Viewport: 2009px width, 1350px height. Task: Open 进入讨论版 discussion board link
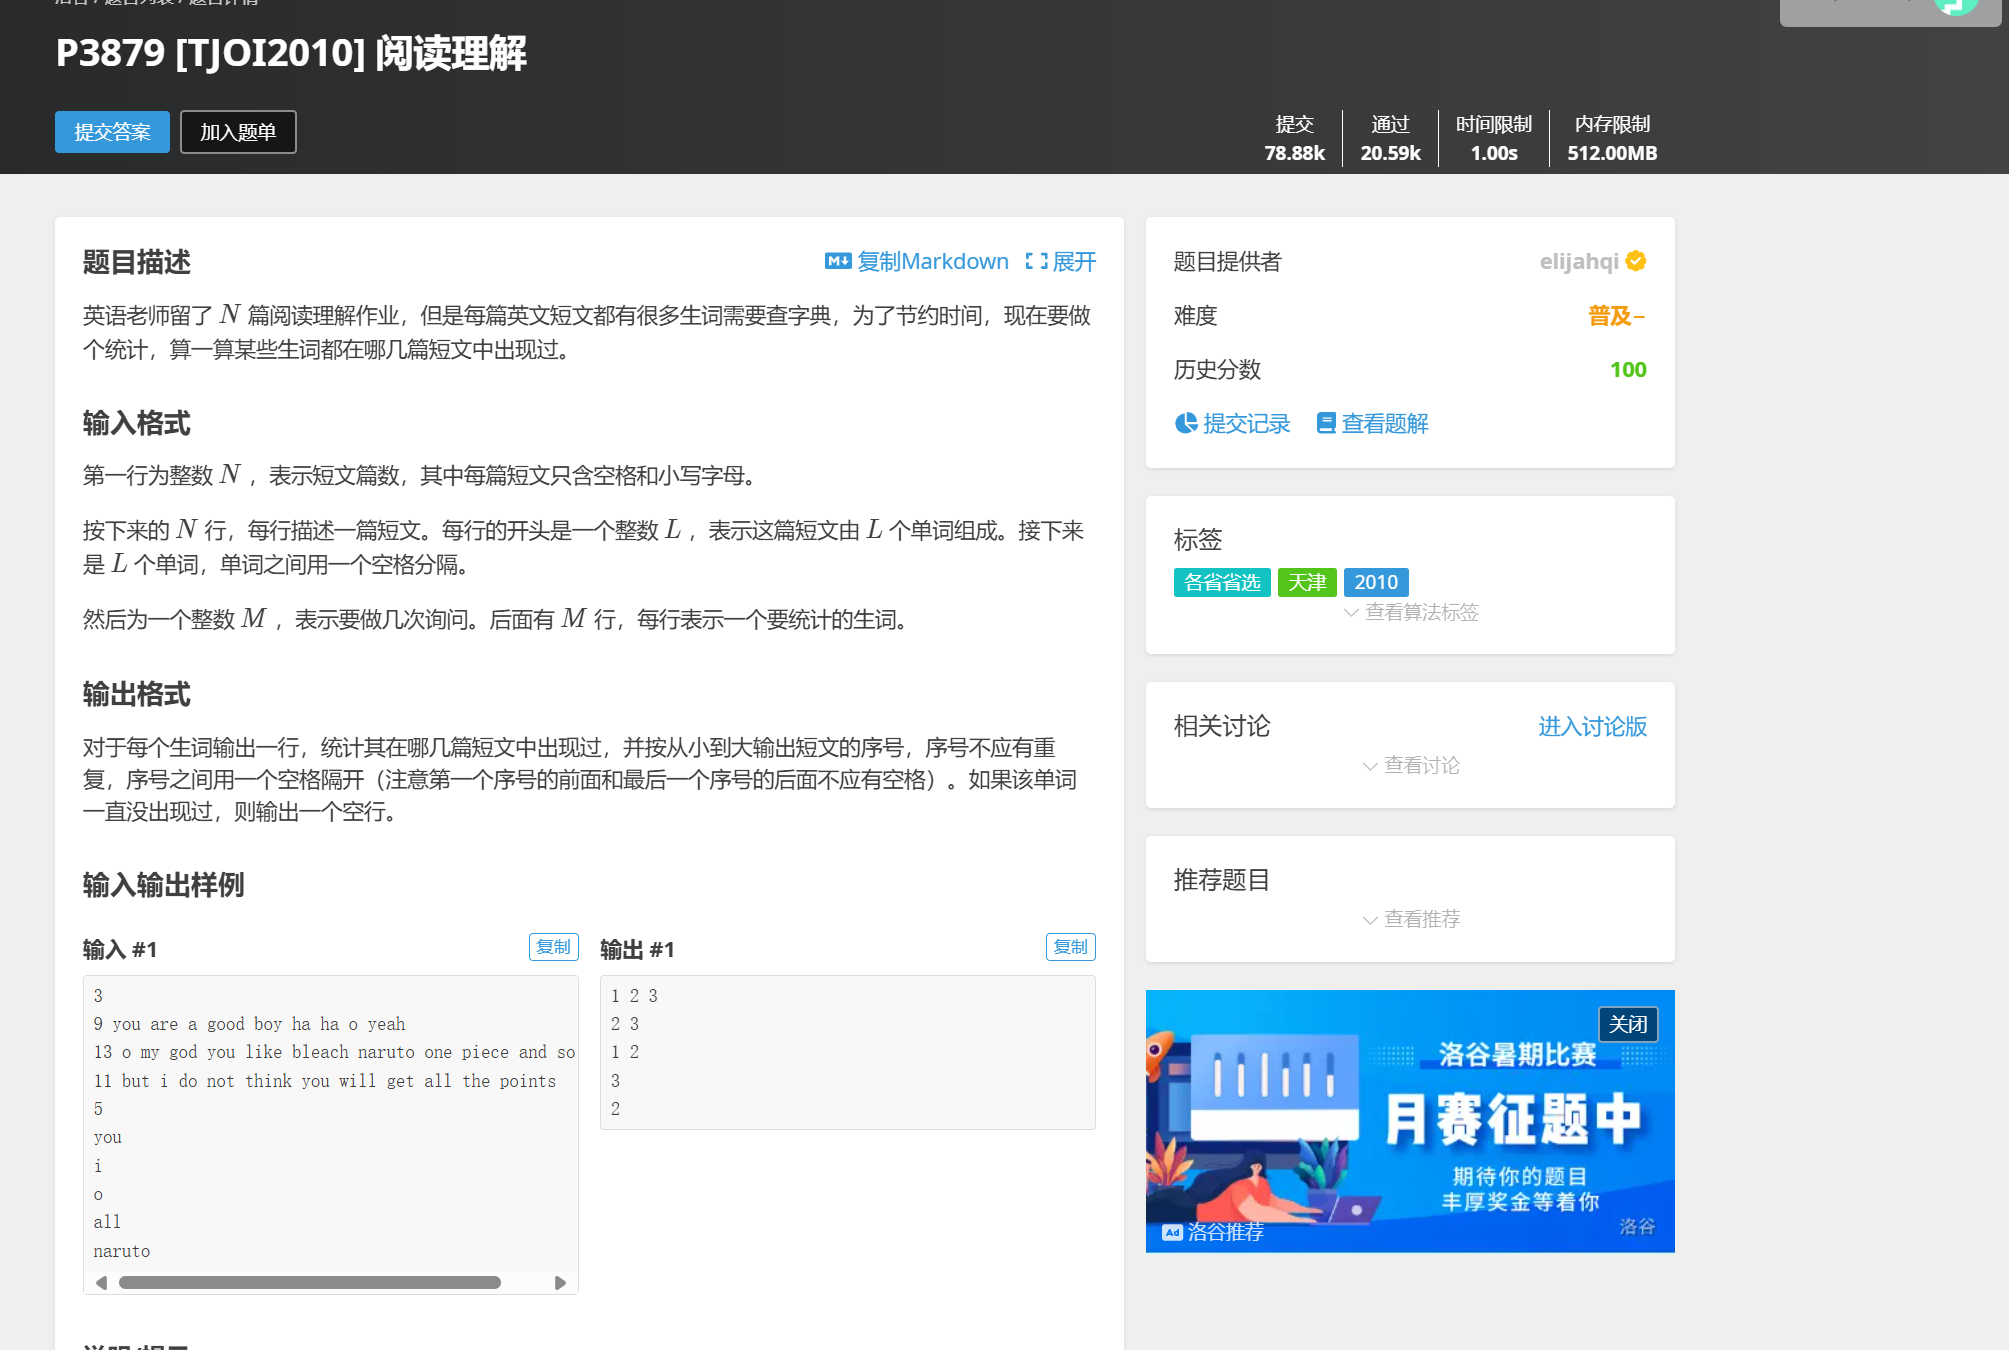tap(1591, 726)
